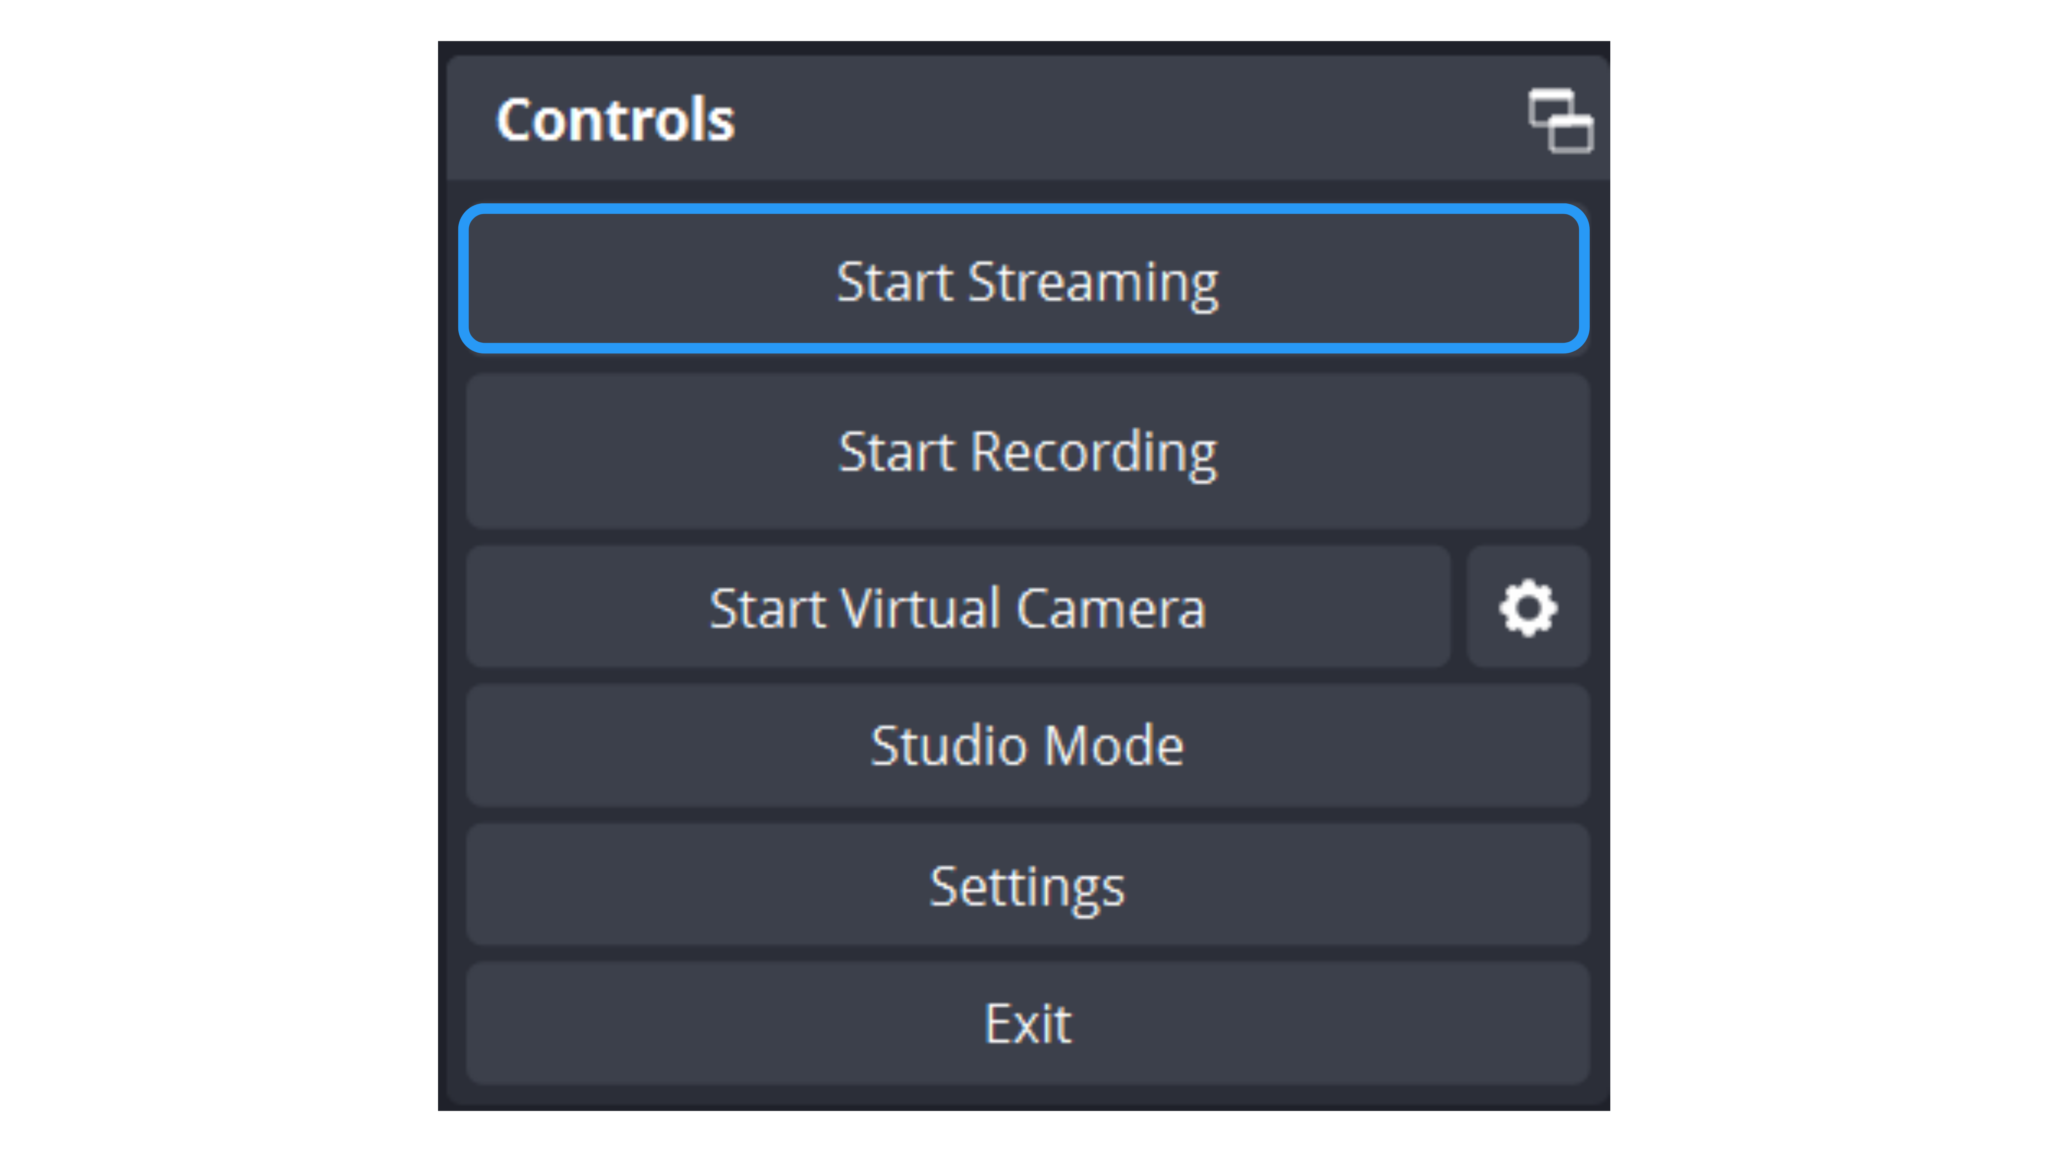Image resolution: width=2048 pixels, height=1152 pixels.
Task: Open the Settings dialog
Action: pos(1027,884)
